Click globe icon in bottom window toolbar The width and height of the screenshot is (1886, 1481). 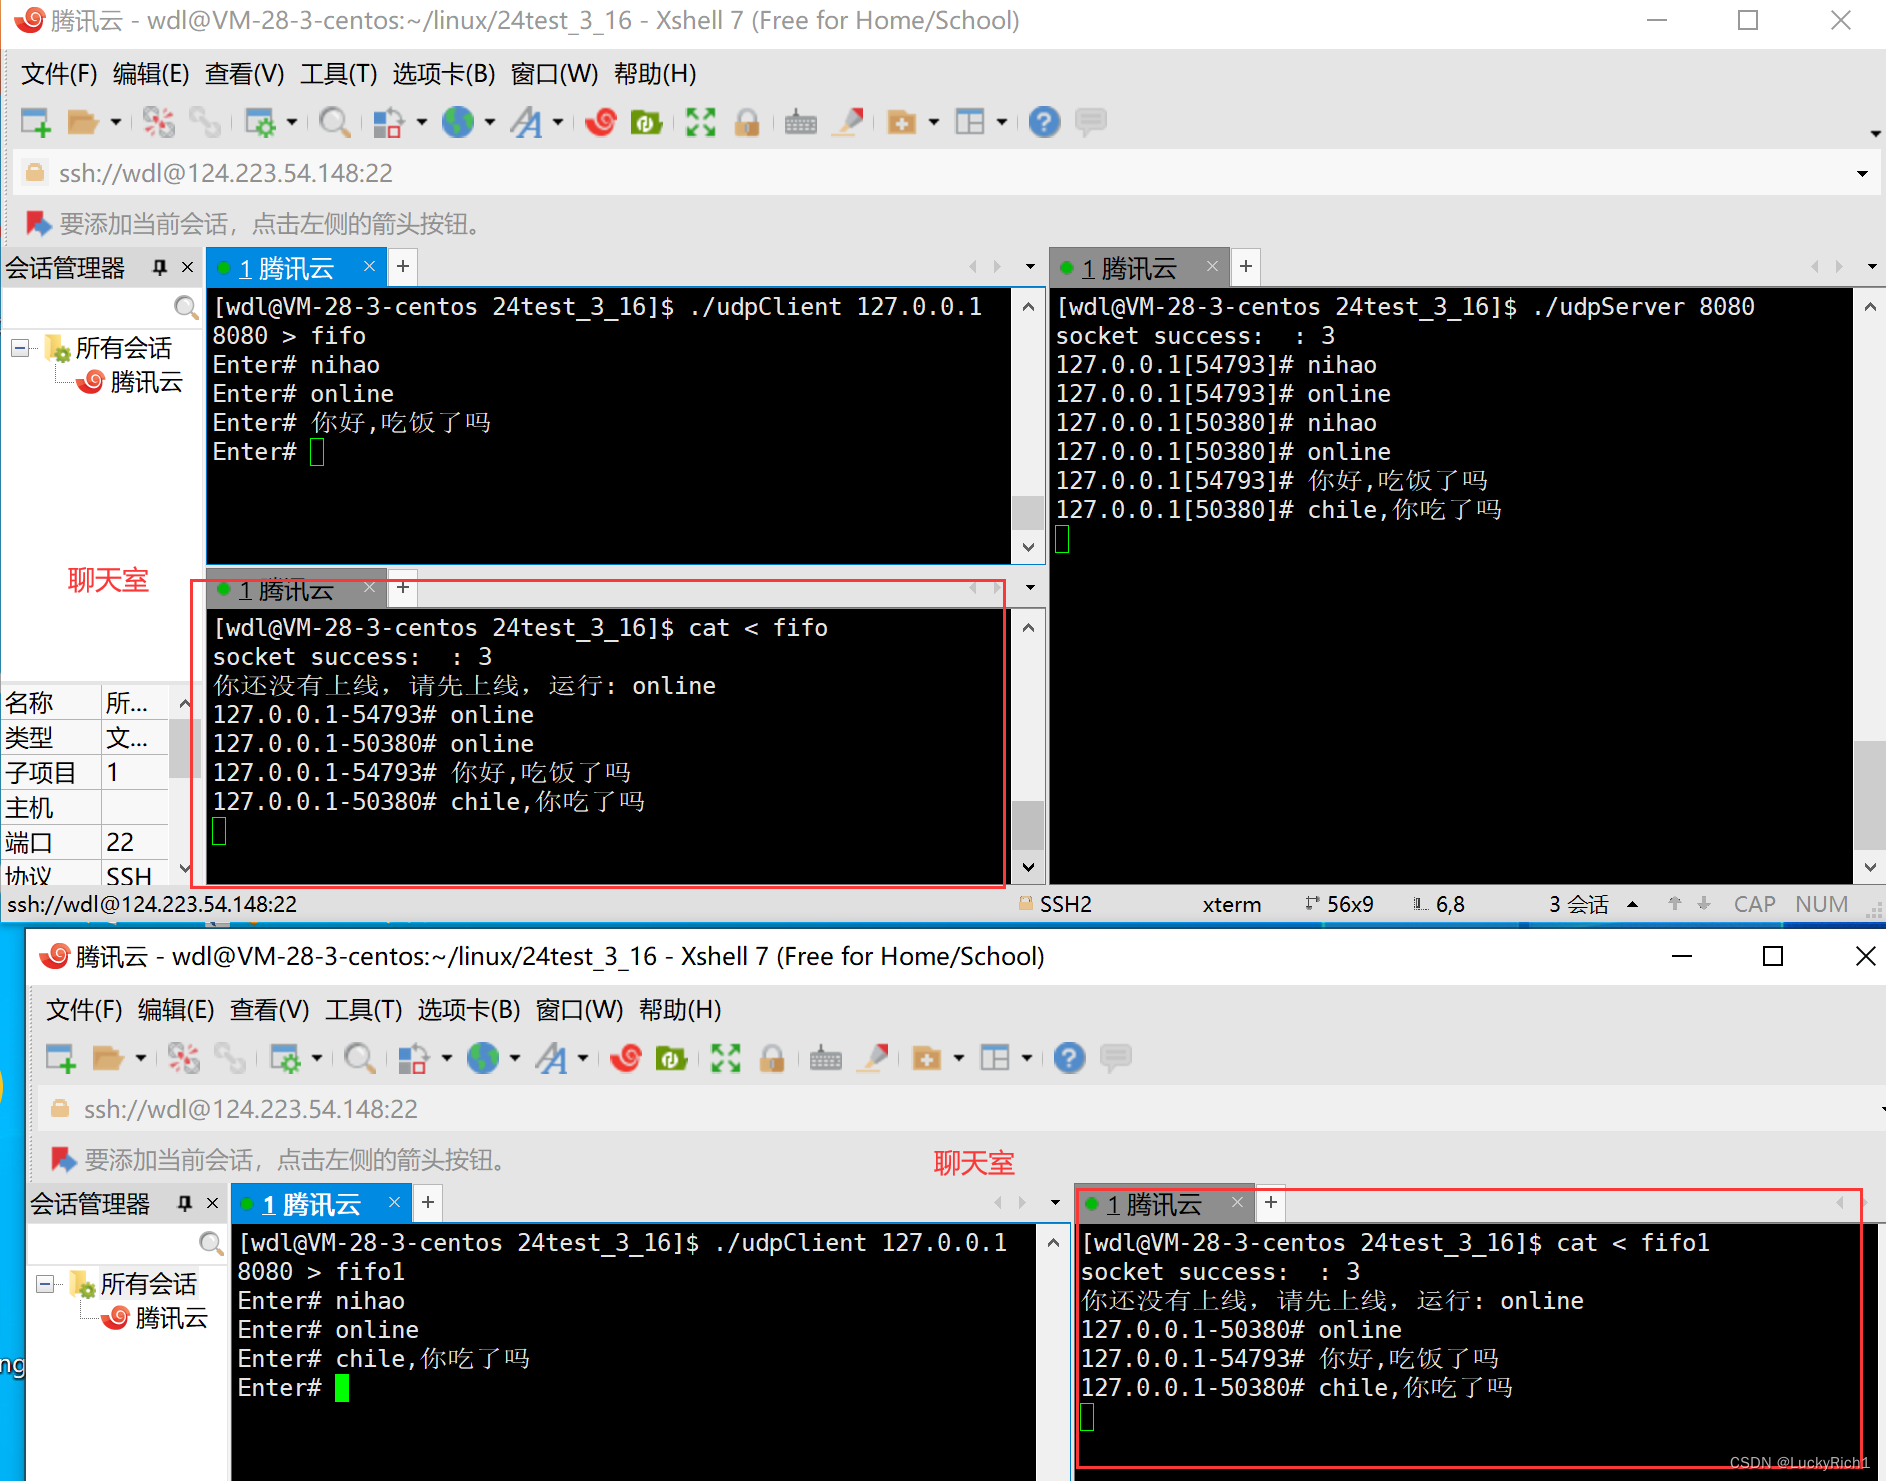pyautogui.click(x=483, y=1058)
